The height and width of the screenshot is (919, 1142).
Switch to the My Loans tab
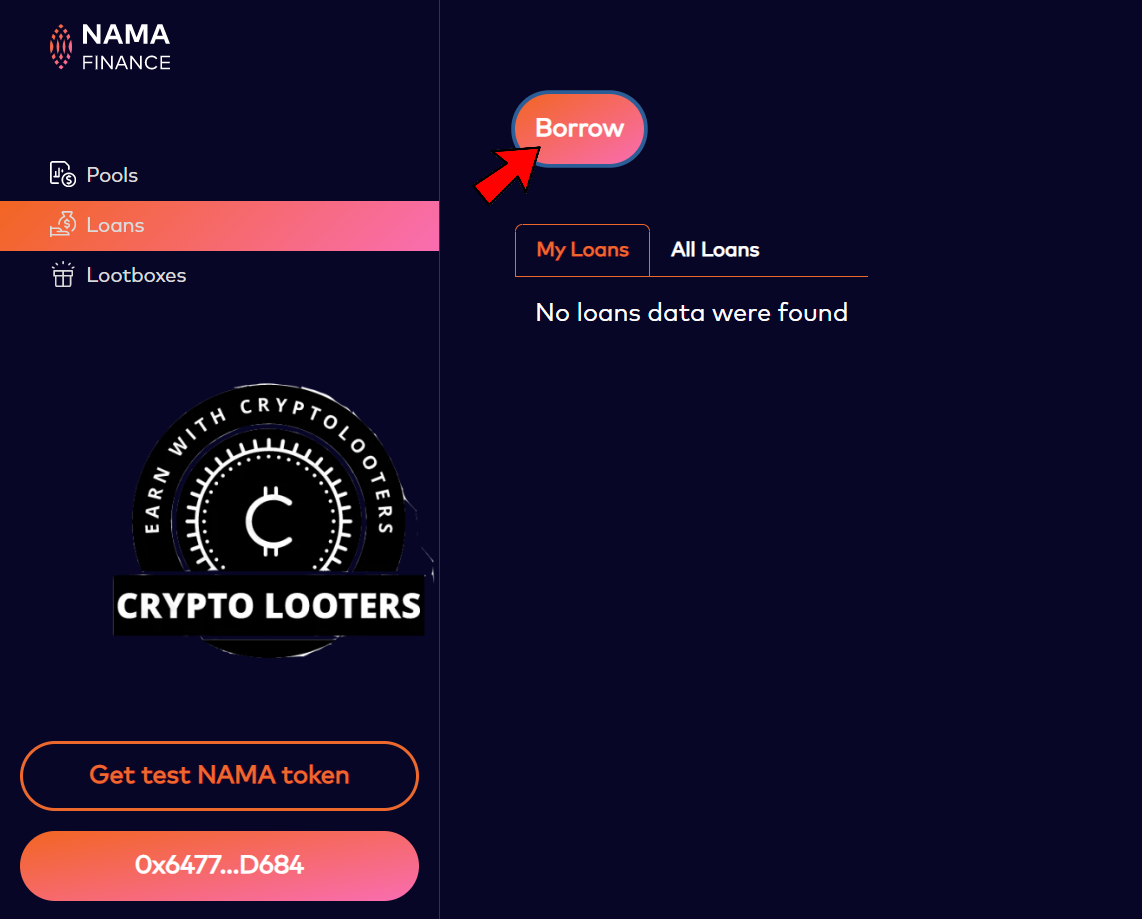(582, 250)
